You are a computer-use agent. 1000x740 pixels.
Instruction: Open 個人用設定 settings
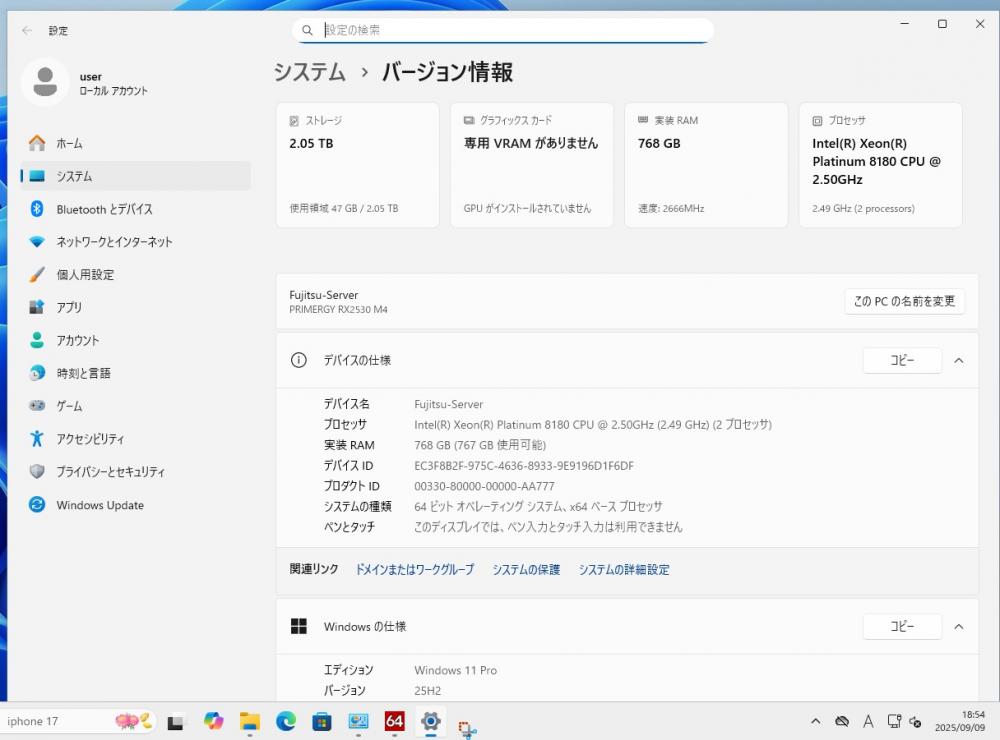[135, 275]
